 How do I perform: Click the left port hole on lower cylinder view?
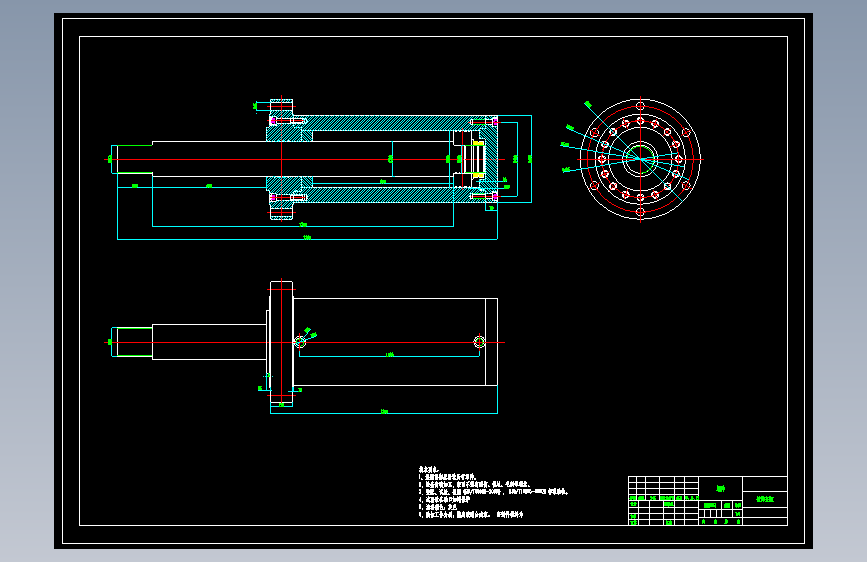click(300, 342)
